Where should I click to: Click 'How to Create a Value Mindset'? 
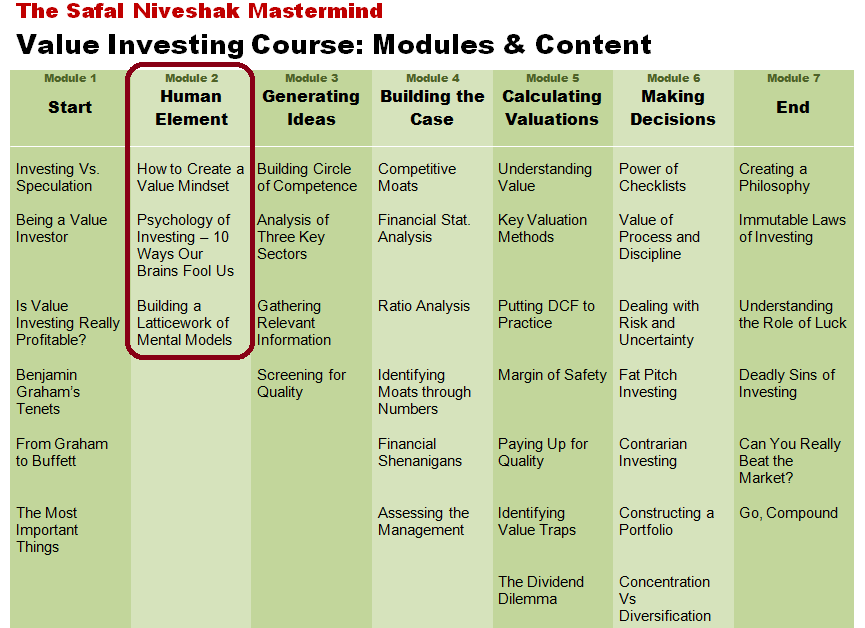point(190,177)
